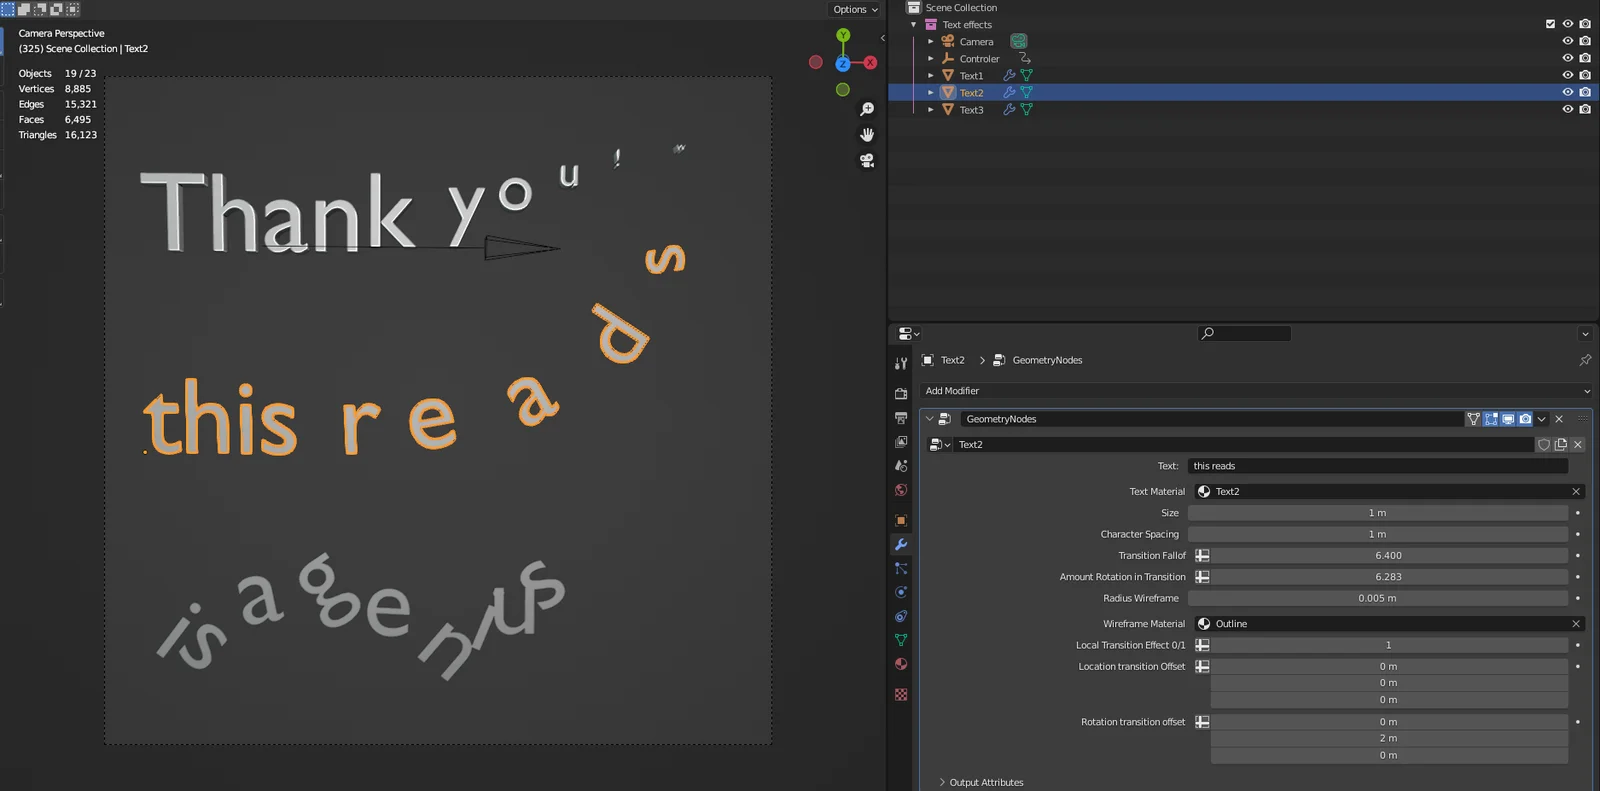The height and width of the screenshot is (791, 1600).
Task: Open the World properties tab
Action: (x=901, y=490)
